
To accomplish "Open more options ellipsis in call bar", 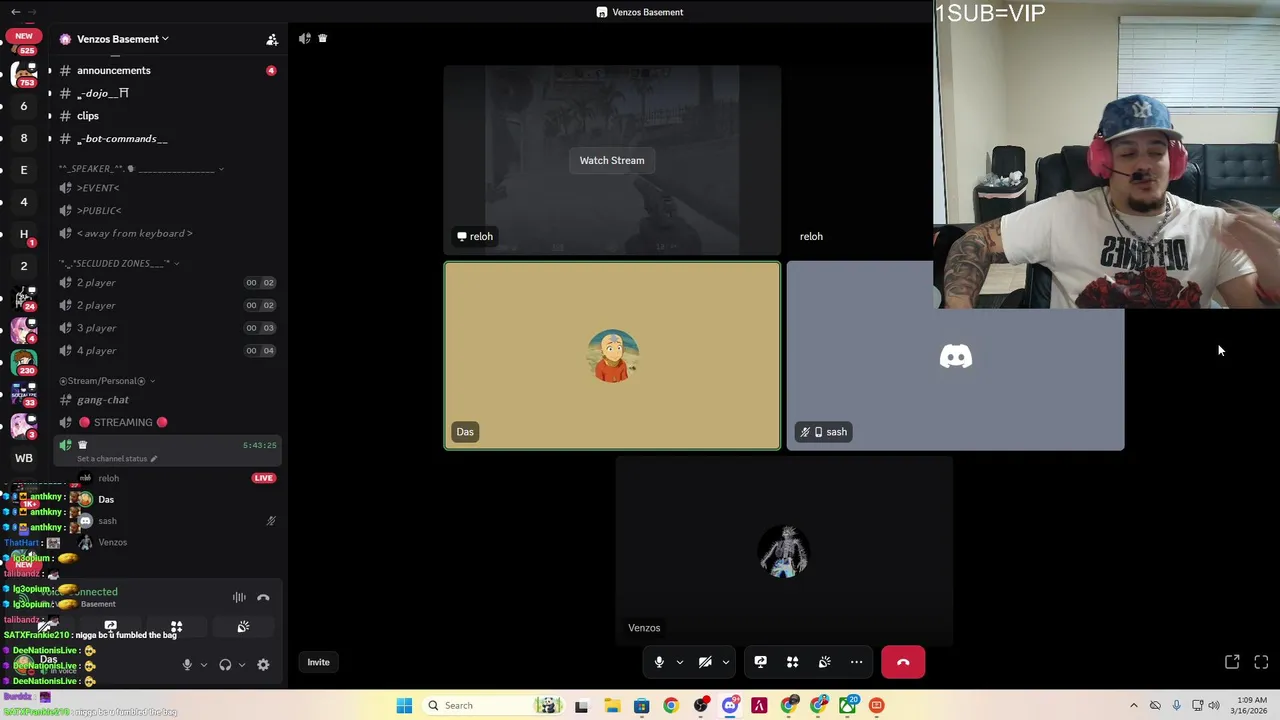I will tap(856, 662).
